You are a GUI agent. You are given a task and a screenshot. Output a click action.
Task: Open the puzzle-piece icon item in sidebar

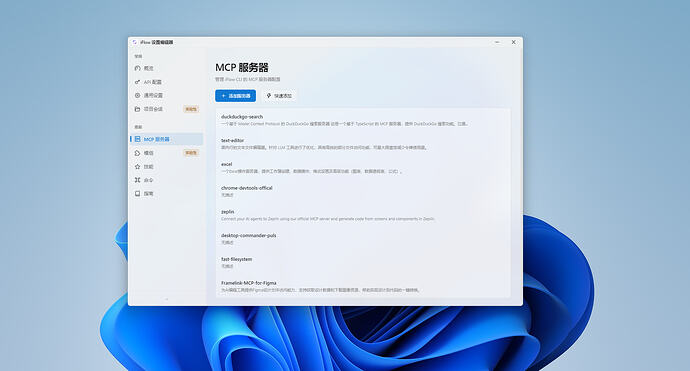point(137,153)
